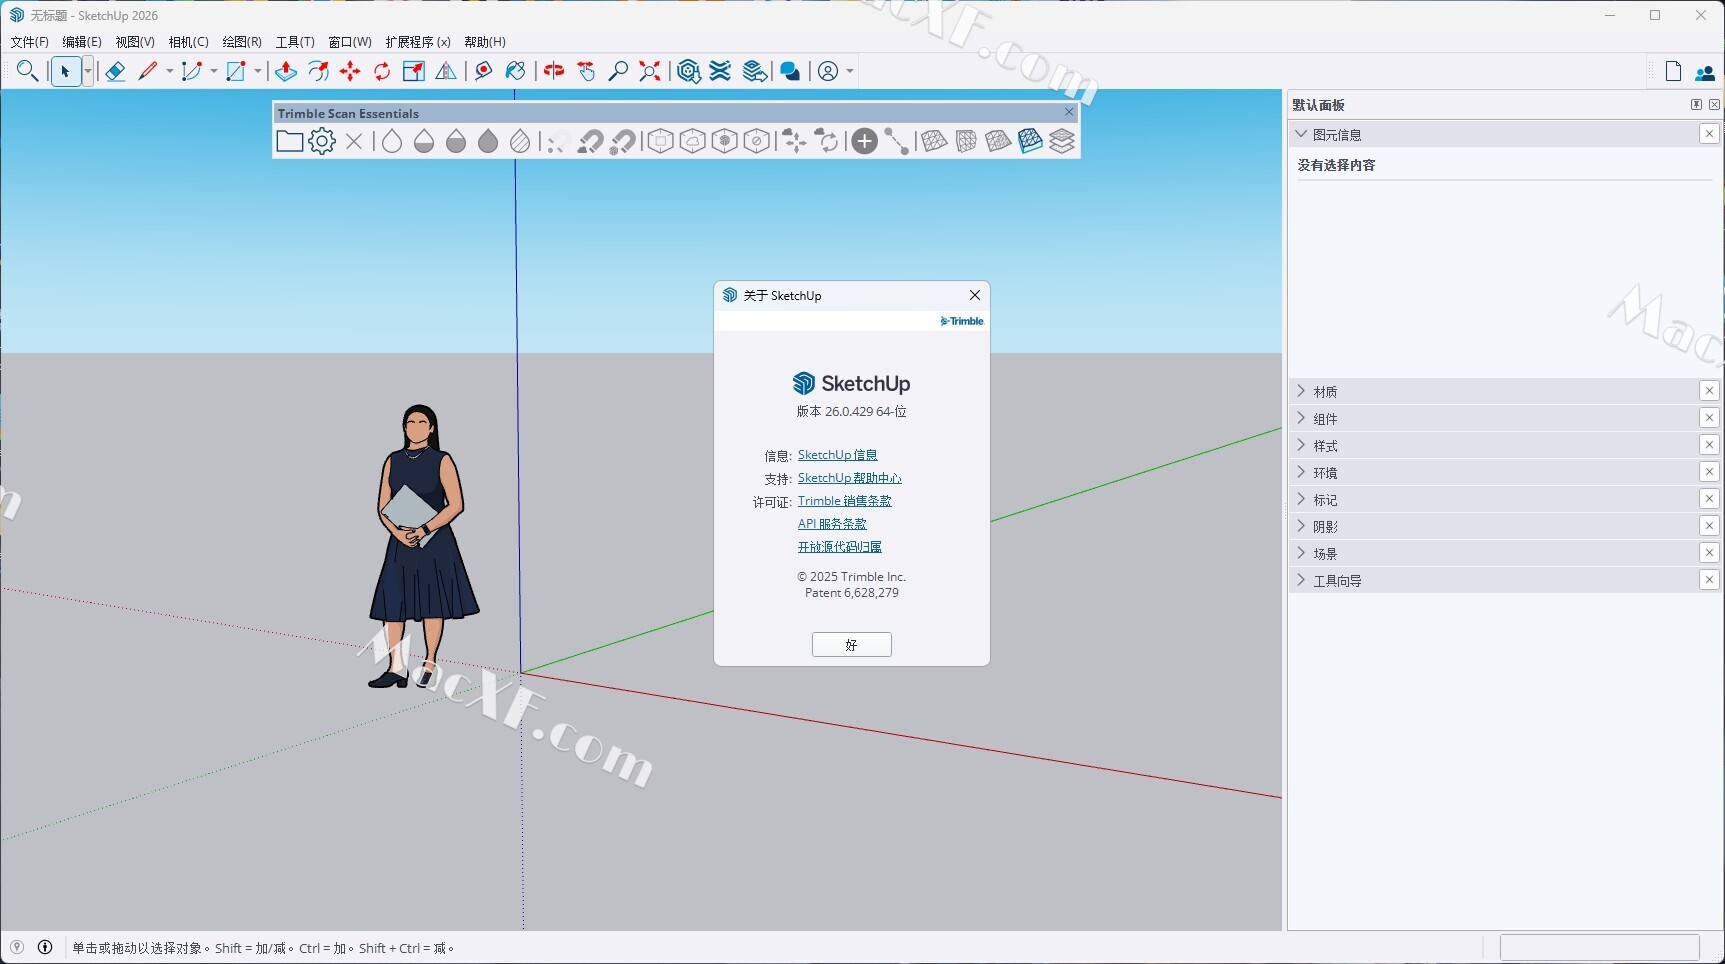The image size is (1725, 964).
Task: Close the Trimble Scan Essentials toolbar
Action: (1068, 112)
